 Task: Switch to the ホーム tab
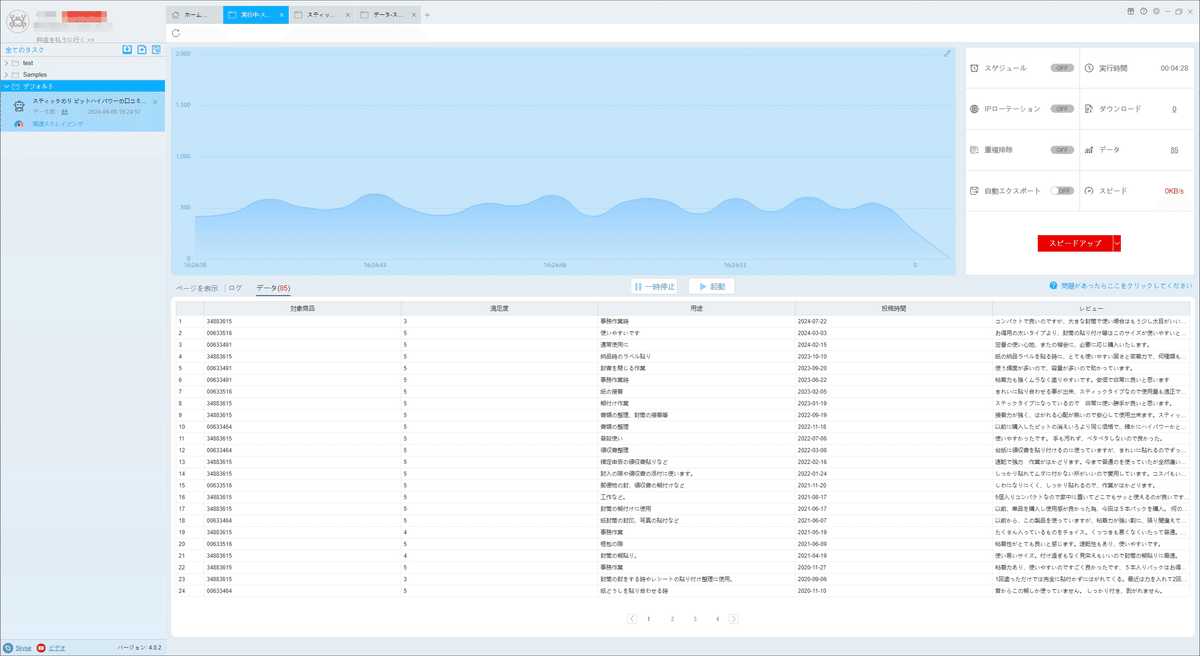(192, 15)
